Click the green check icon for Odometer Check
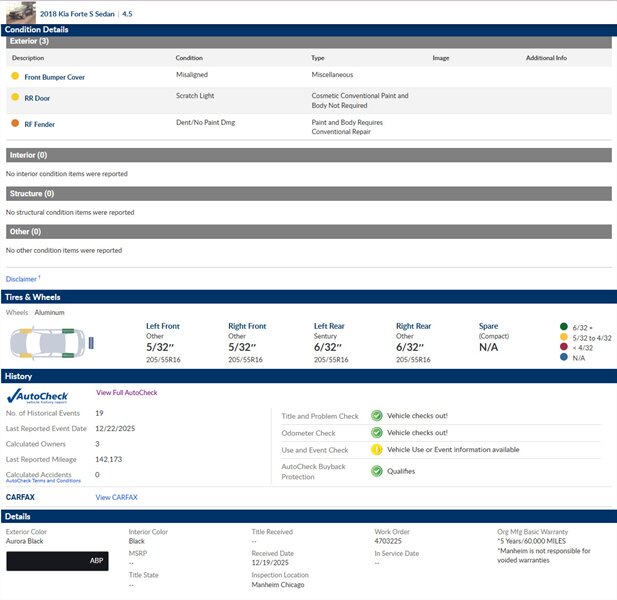Image resolution: width=617 pixels, height=600 pixels. (x=376, y=433)
